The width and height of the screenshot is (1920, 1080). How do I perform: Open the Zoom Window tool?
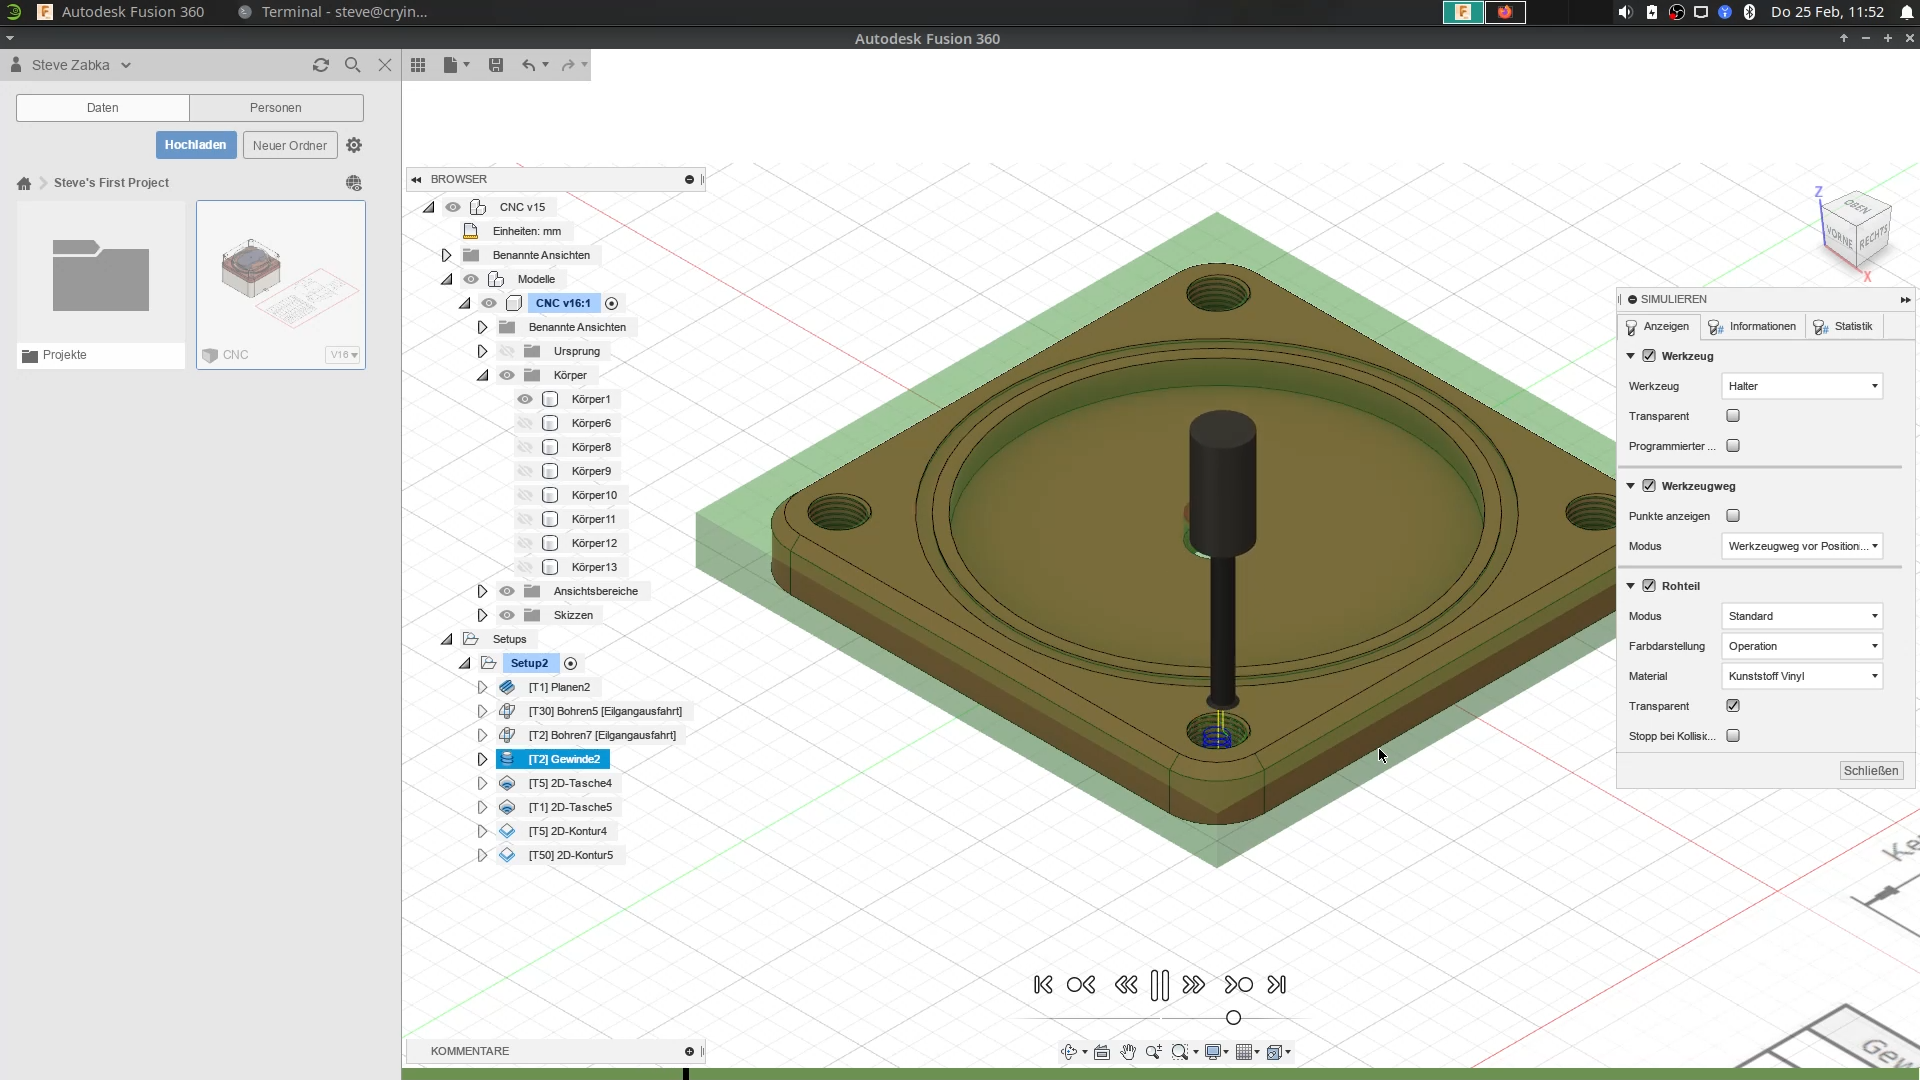pyautogui.click(x=1180, y=1052)
